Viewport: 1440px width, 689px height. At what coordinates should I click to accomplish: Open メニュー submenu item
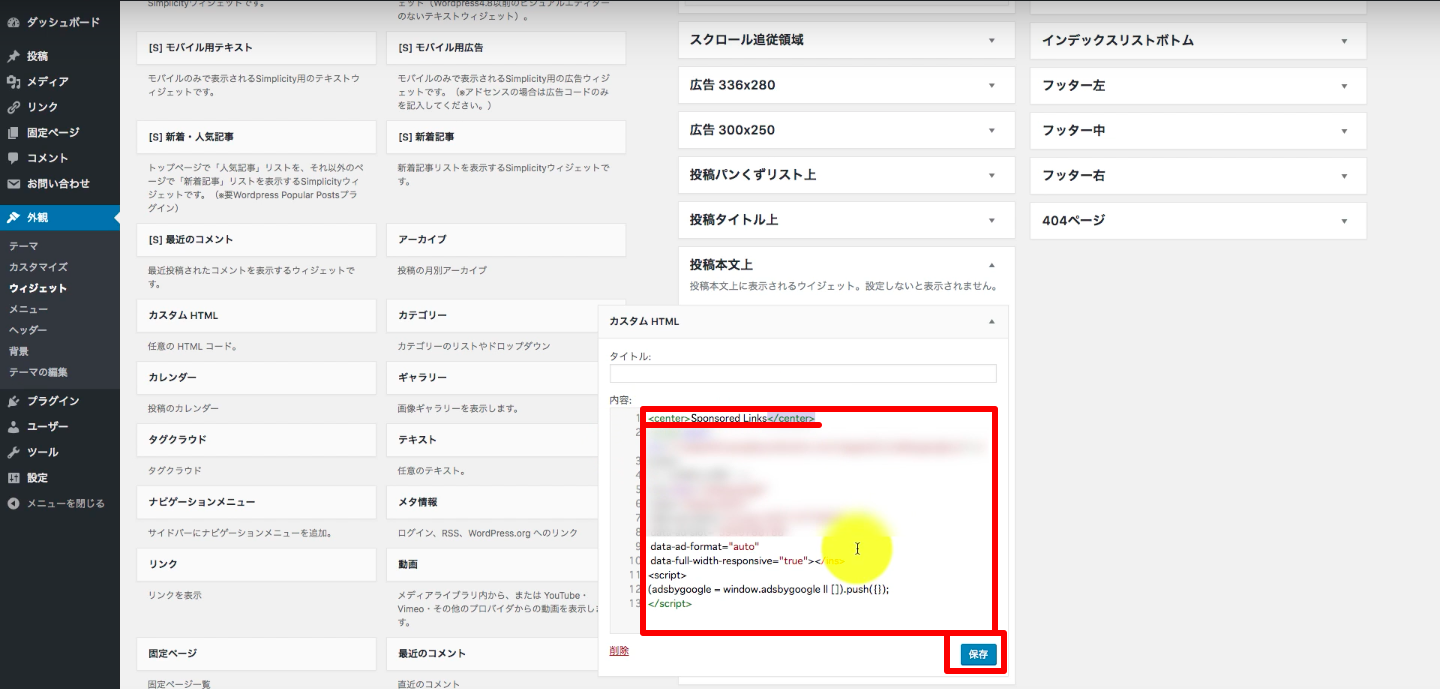(x=28, y=309)
